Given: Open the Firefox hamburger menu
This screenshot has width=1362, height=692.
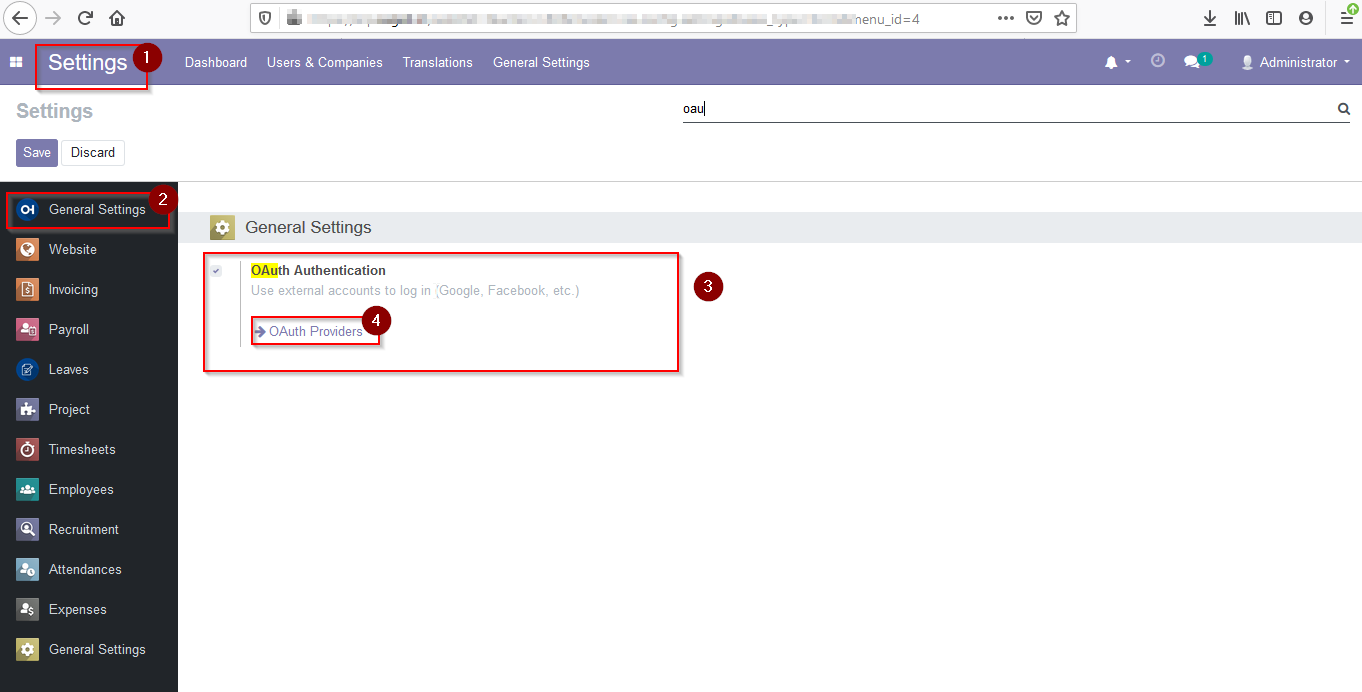Looking at the screenshot, I should coord(1346,18).
